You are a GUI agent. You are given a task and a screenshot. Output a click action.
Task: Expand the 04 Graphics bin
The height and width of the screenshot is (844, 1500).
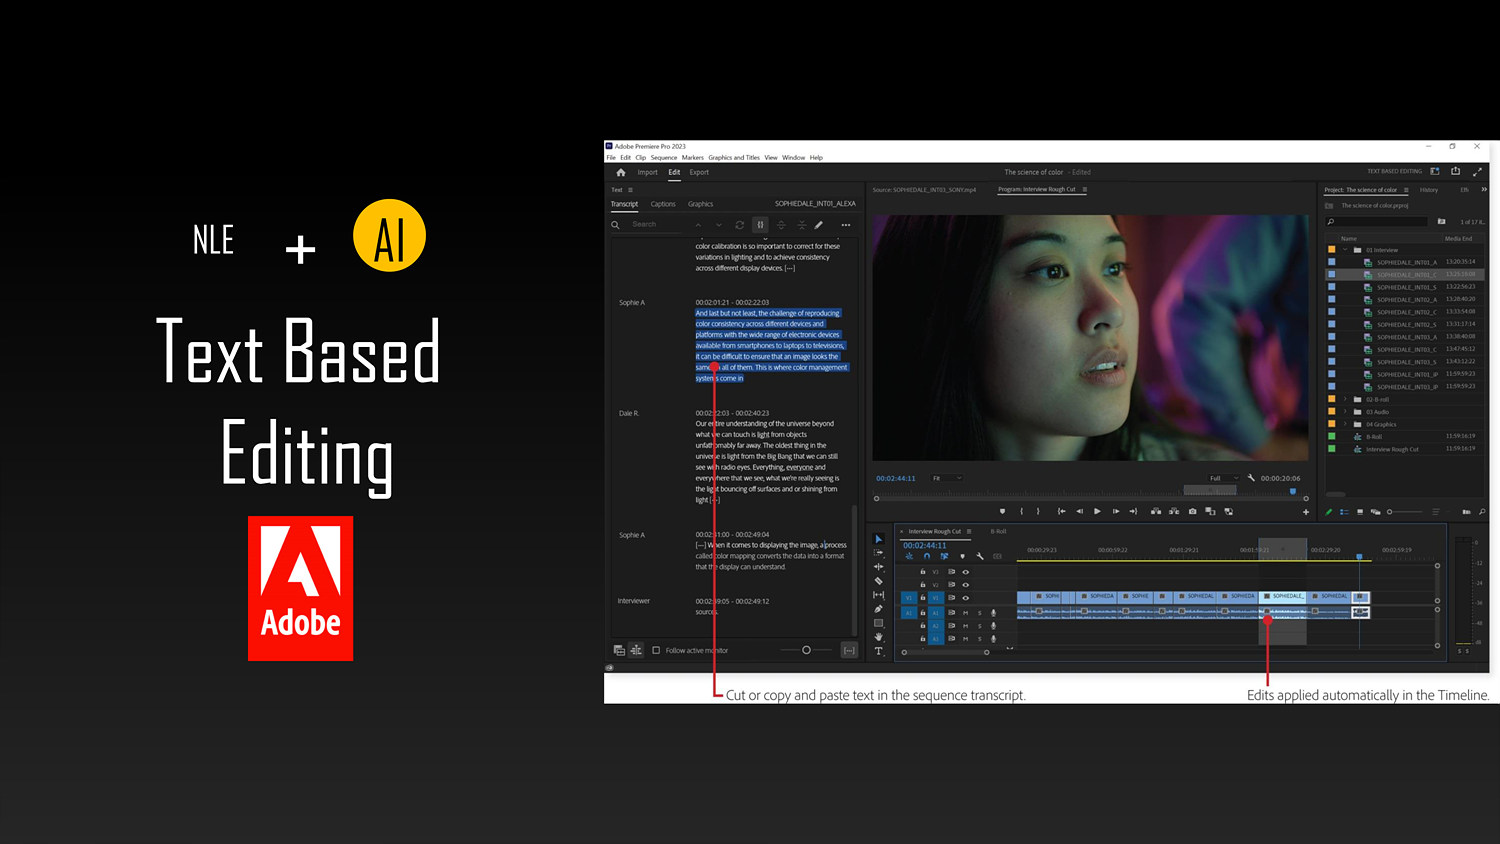coord(1345,424)
